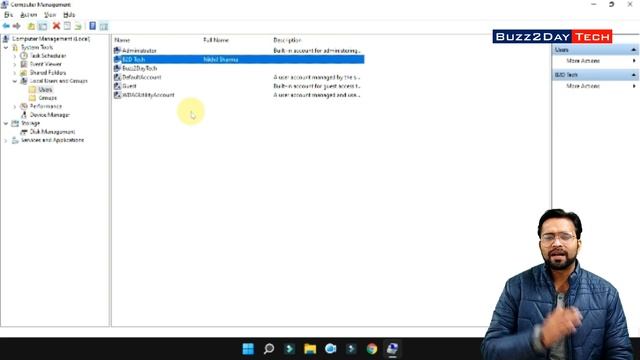Select the Users folder in the tree
Viewport: 640px width, 360px height.
(x=45, y=90)
